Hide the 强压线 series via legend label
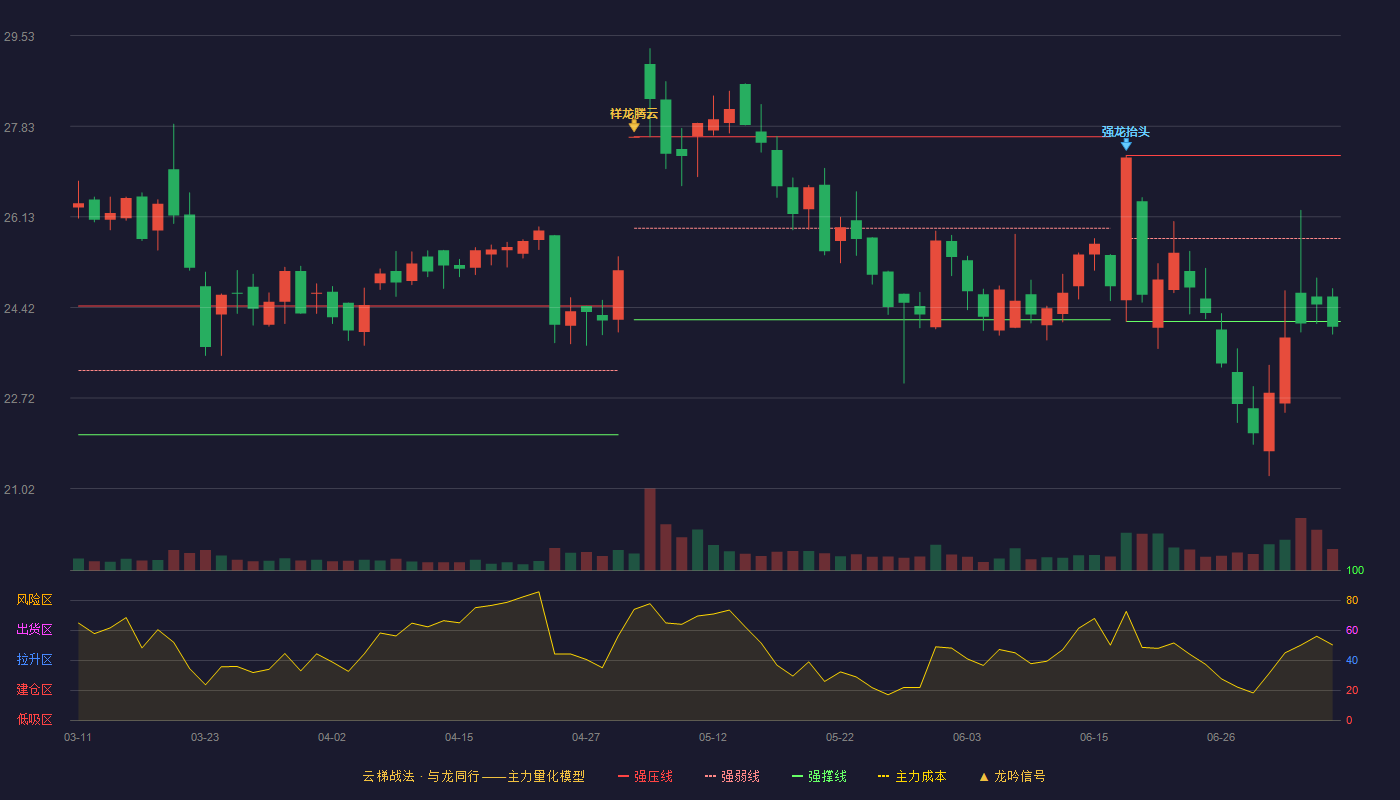 tap(653, 777)
